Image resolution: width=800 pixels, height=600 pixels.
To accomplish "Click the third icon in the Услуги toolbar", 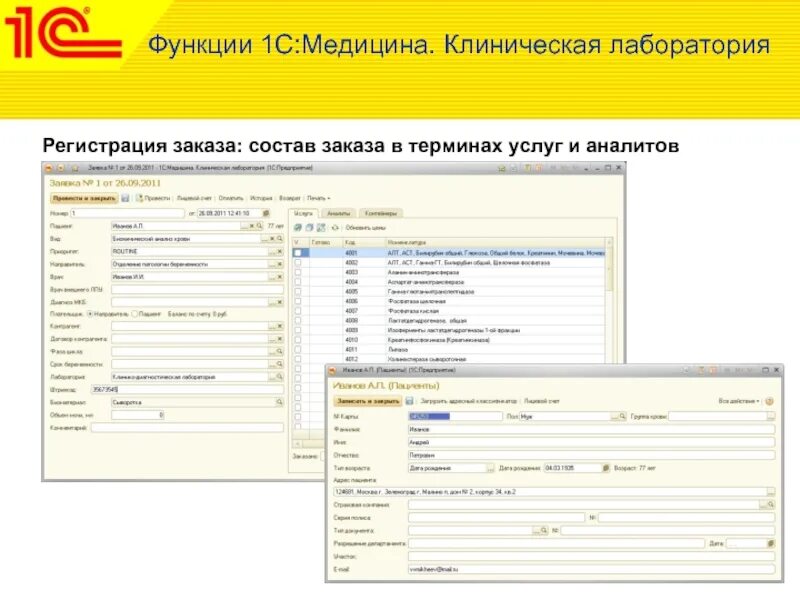I will [x=321, y=228].
